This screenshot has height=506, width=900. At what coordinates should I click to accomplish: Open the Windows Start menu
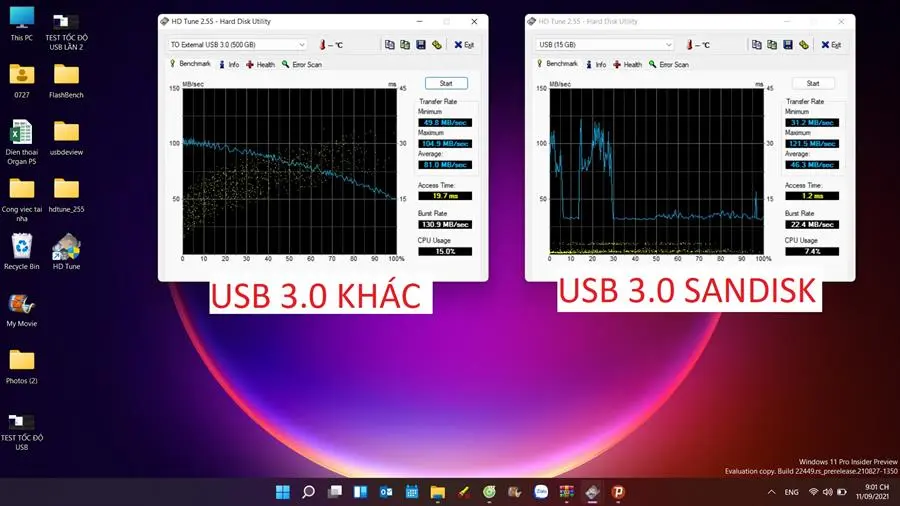click(282, 492)
